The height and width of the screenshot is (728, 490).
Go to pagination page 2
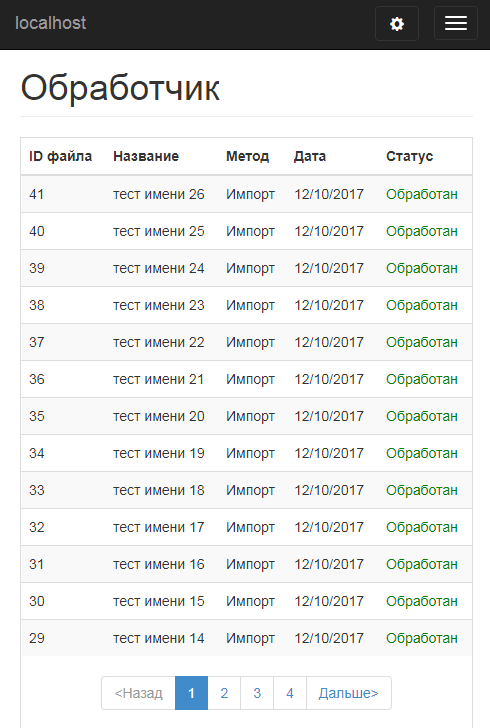pos(224,693)
